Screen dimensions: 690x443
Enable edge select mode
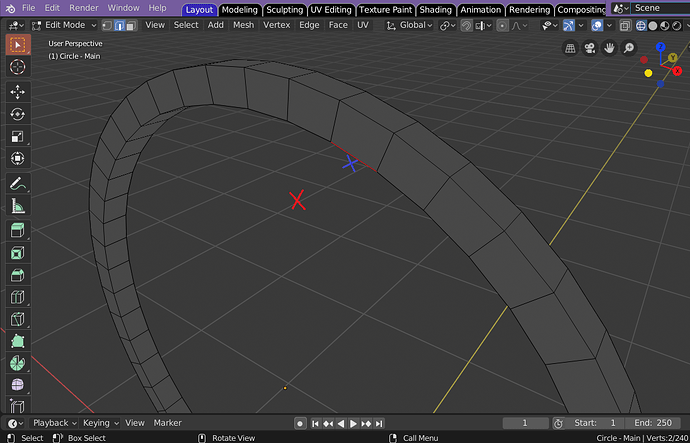click(x=119, y=26)
